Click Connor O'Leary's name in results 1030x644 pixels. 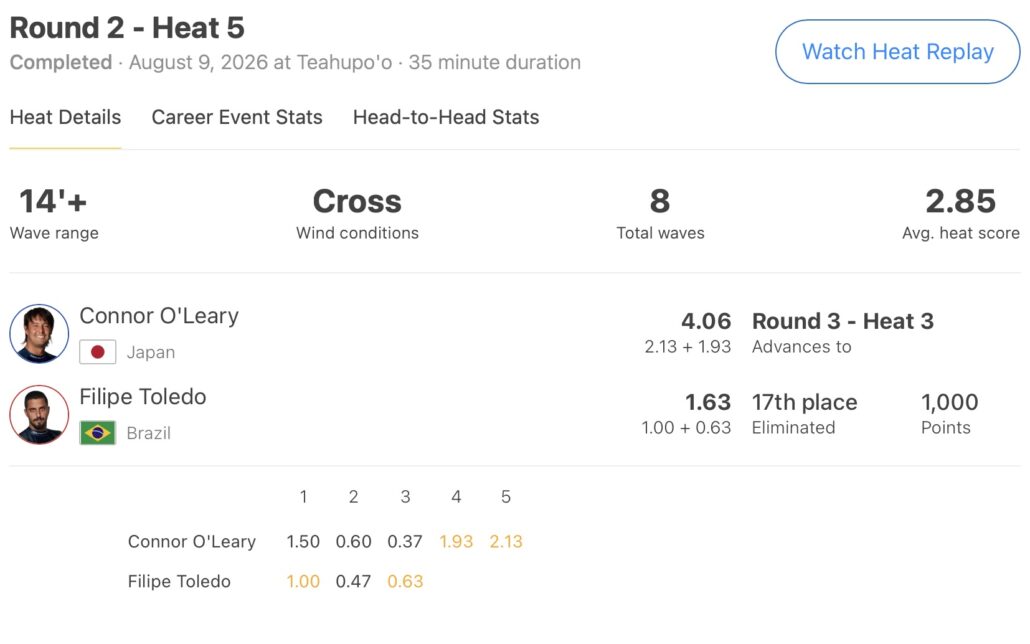click(159, 315)
